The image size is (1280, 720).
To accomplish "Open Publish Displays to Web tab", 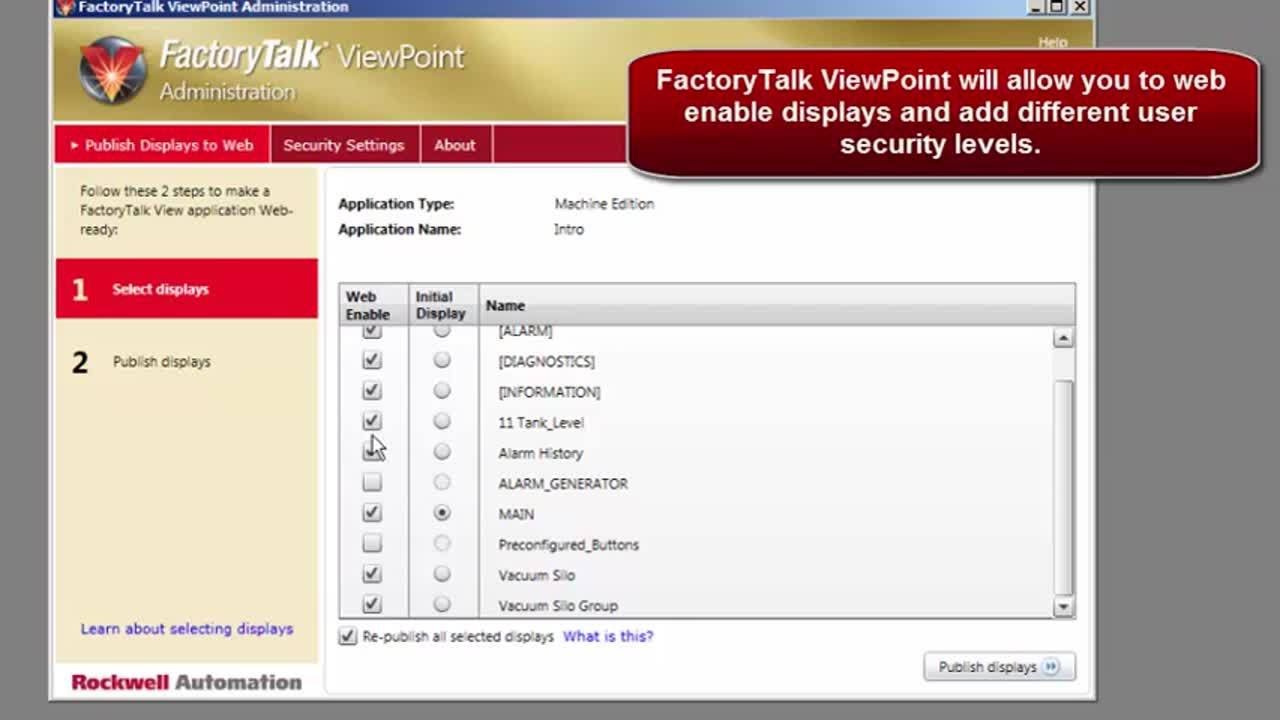I will coord(162,145).
